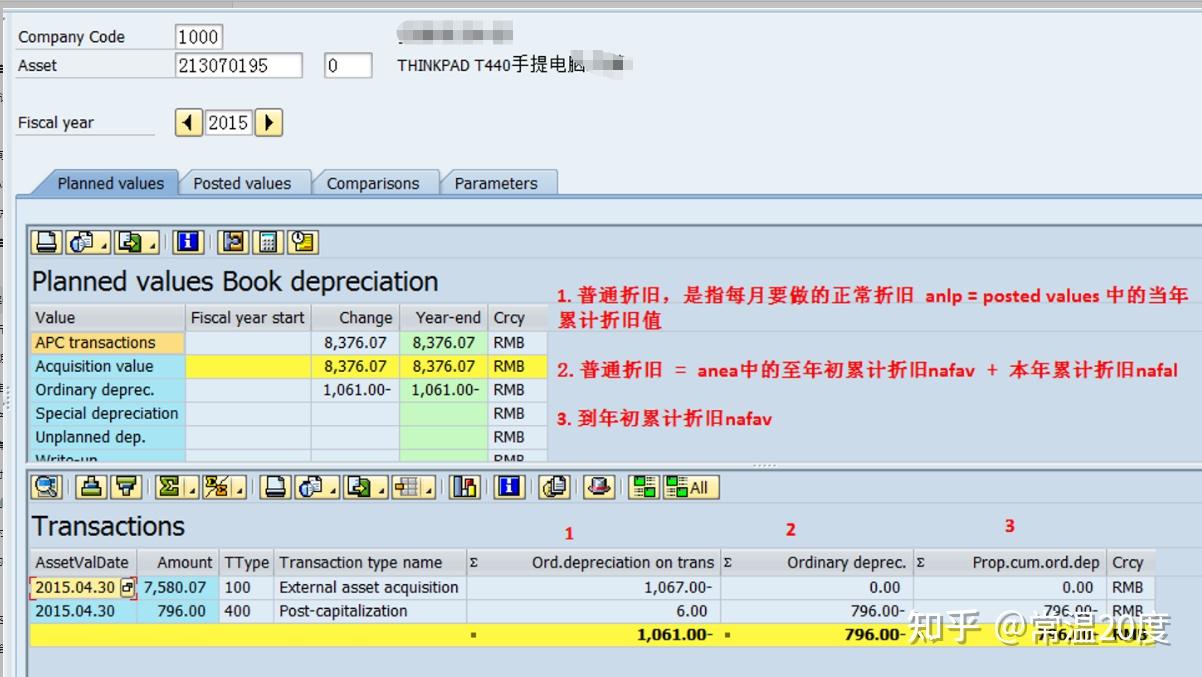Click the next year arrow for Fiscal year
The width and height of the screenshot is (1202, 677).
[x=268, y=121]
